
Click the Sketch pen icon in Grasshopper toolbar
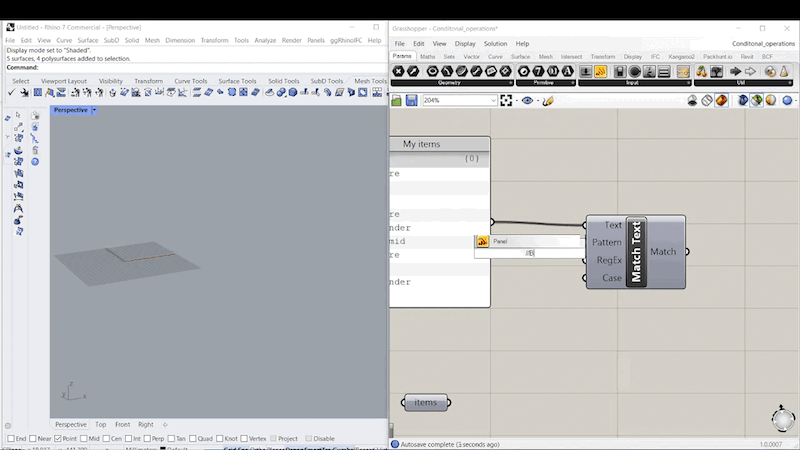pos(548,101)
